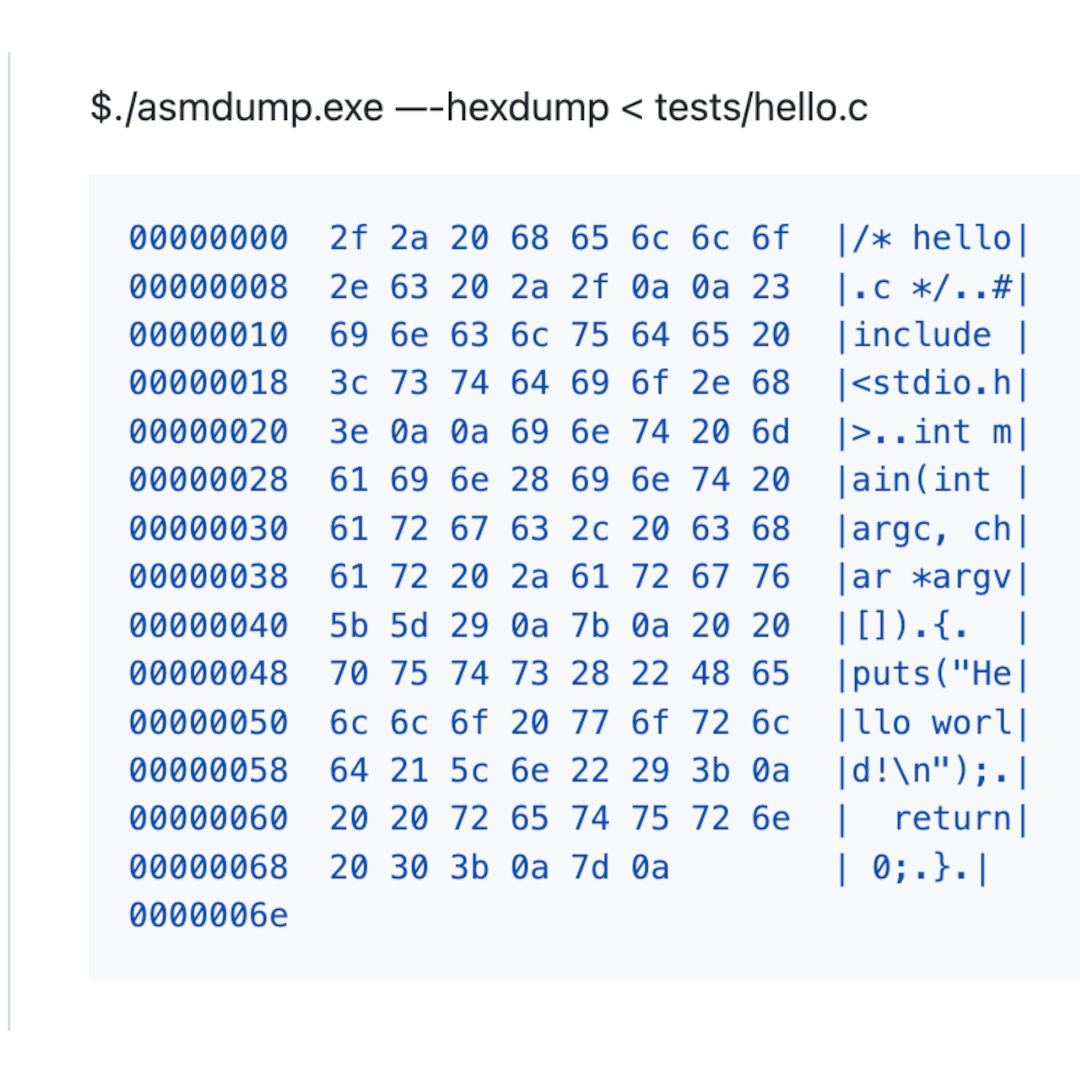Click the ASCII text '|/* hello|'

932,239
